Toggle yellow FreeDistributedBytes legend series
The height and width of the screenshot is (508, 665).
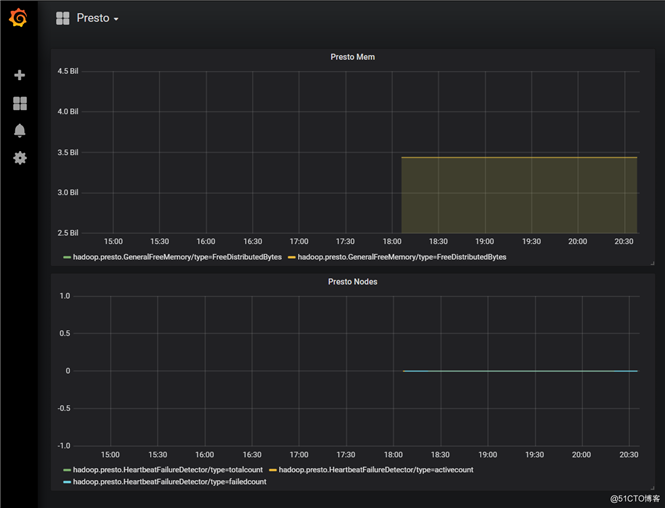point(402,257)
